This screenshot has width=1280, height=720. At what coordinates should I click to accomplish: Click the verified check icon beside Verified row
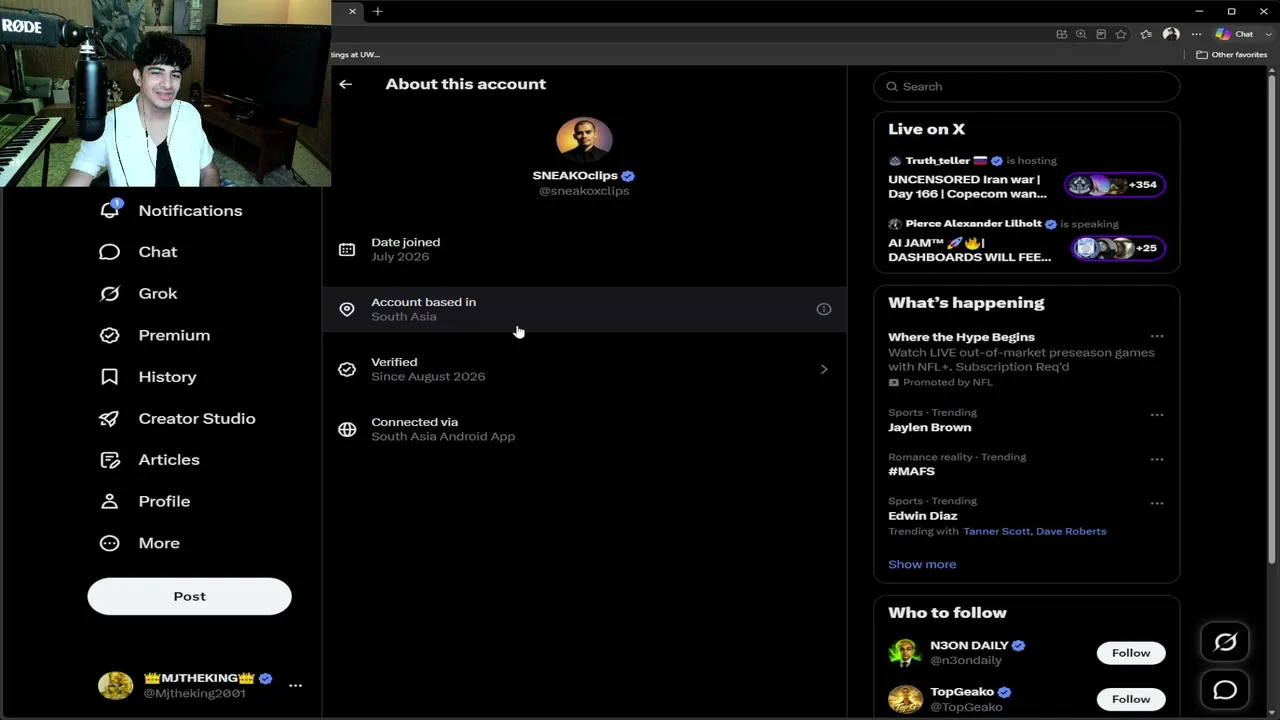point(347,369)
